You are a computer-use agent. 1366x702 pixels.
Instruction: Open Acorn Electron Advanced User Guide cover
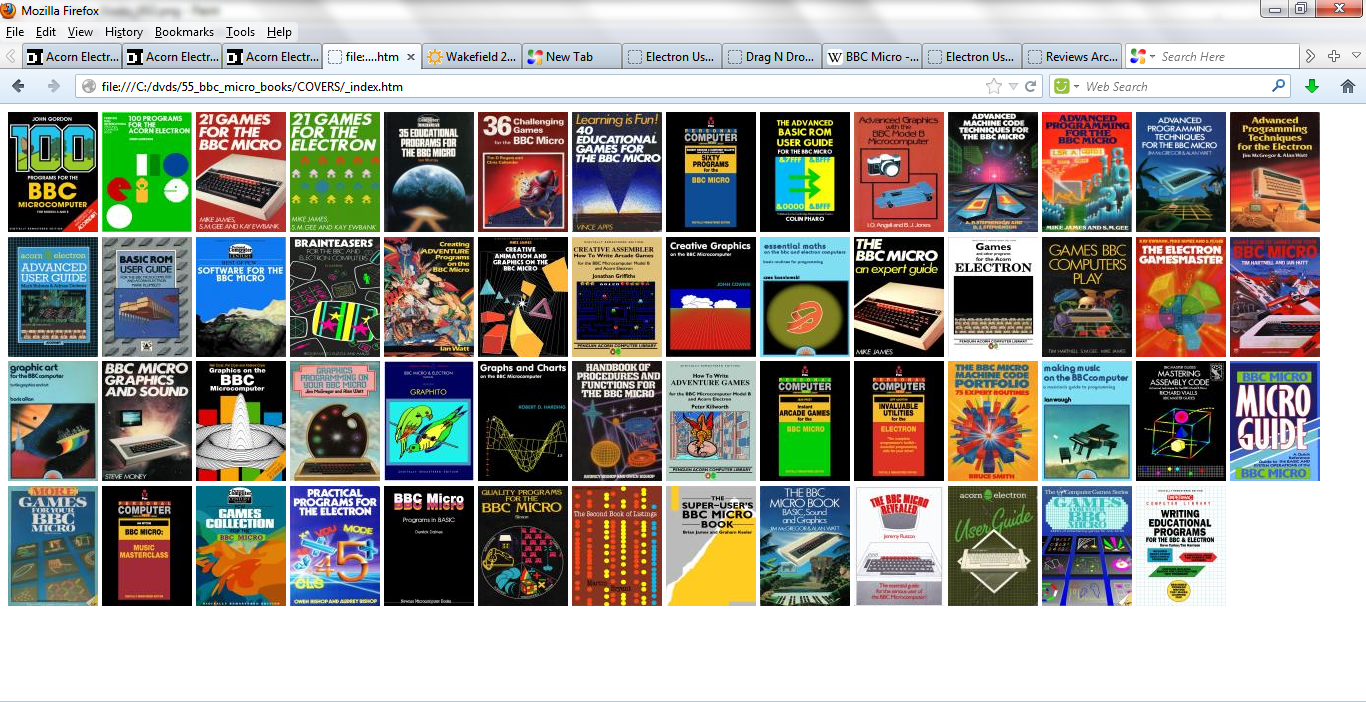pos(53,297)
